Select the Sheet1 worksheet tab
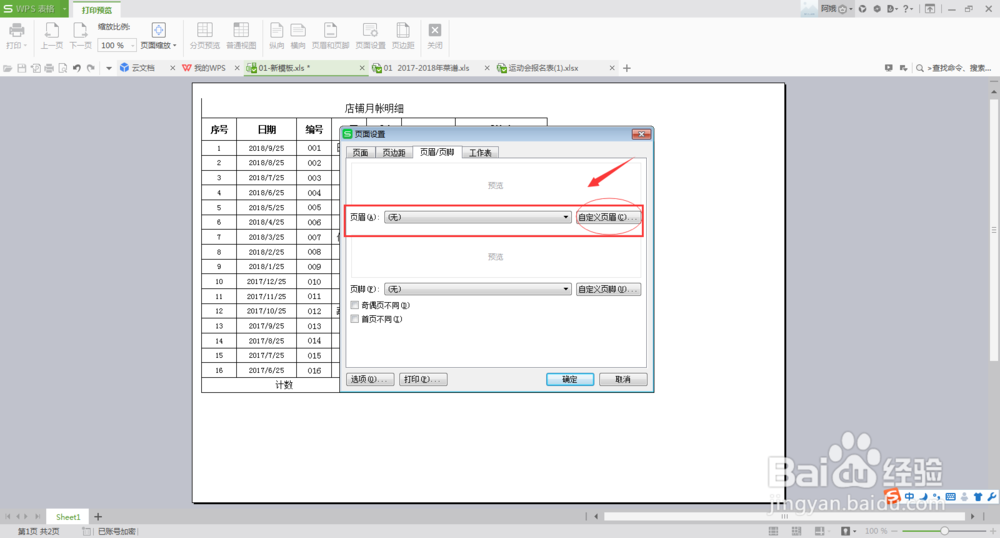The width and height of the screenshot is (1000, 538). tap(68, 517)
